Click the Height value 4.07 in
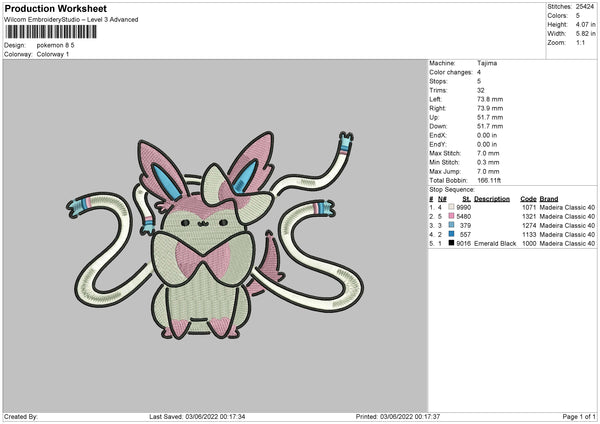Screen dimensions: 600x424 585,24
